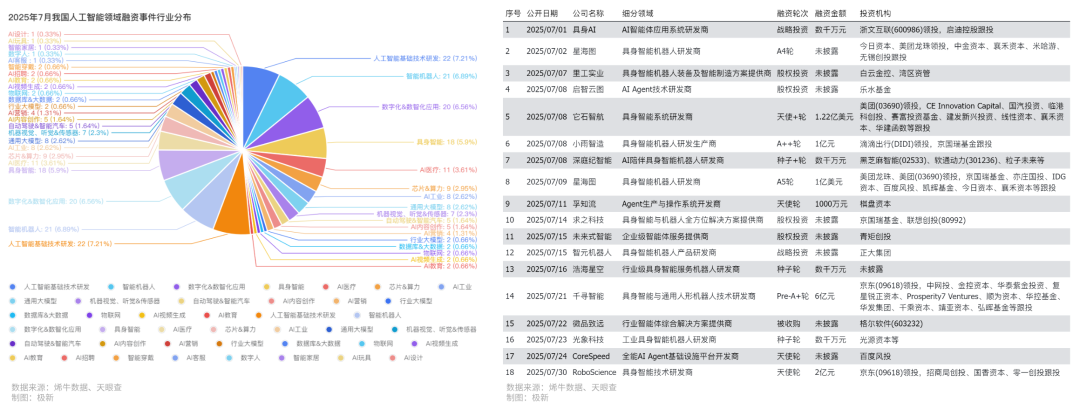Select company name CoreSpeed

tap(590, 356)
